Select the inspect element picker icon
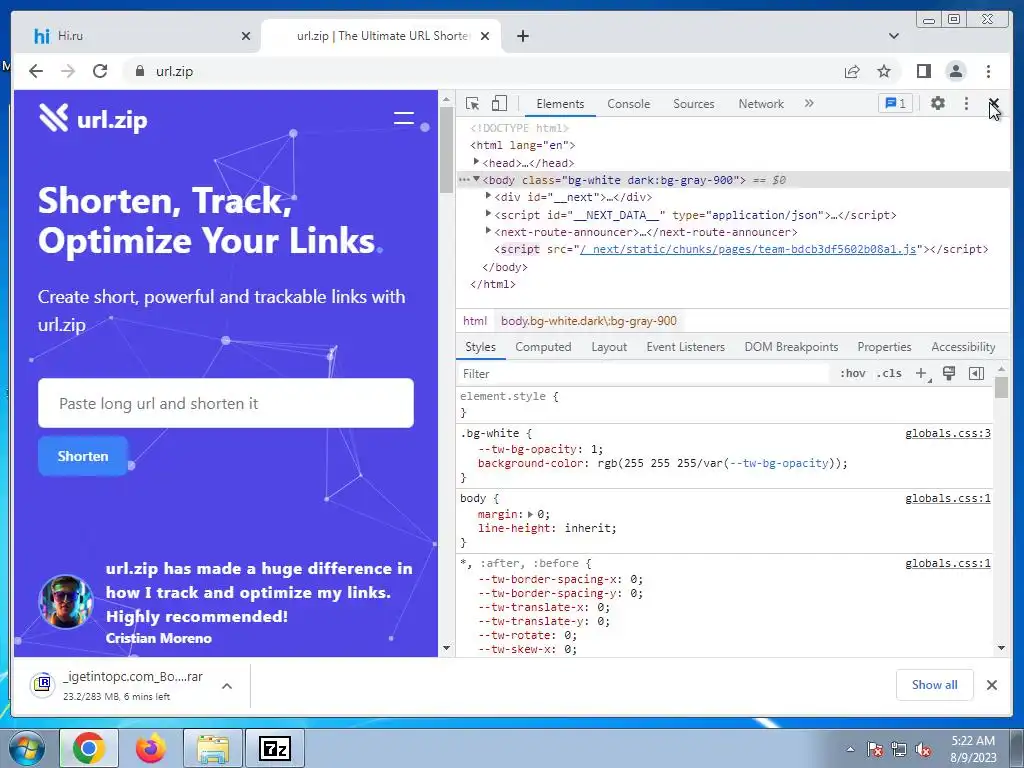The width and height of the screenshot is (1024, 768). (472, 103)
